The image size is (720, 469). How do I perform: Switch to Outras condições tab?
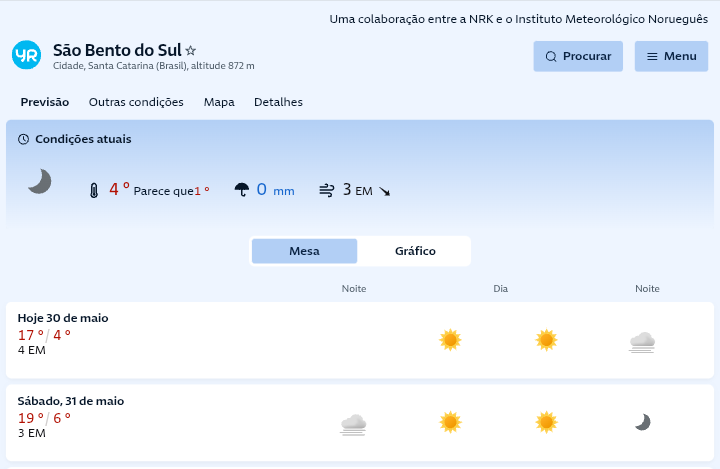click(x=136, y=102)
